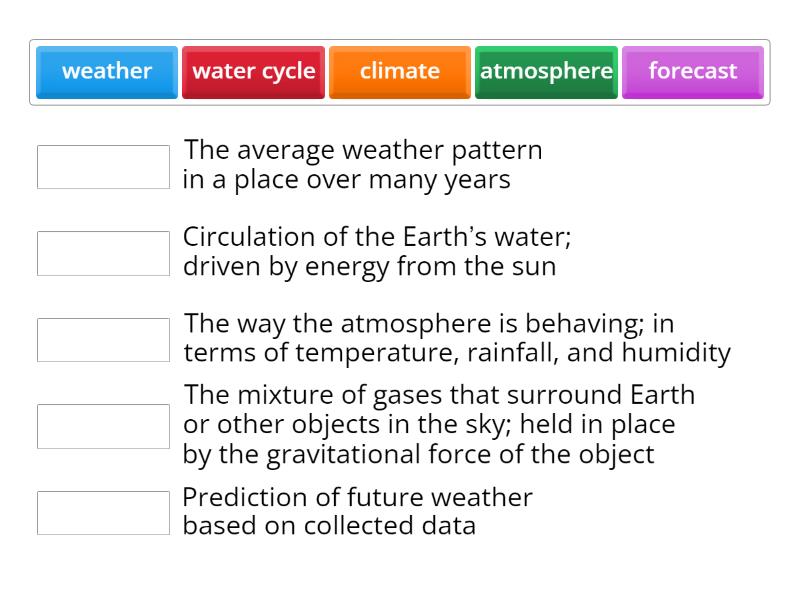
Task: Click the answer box beside the climate definition
Action: coord(101,166)
